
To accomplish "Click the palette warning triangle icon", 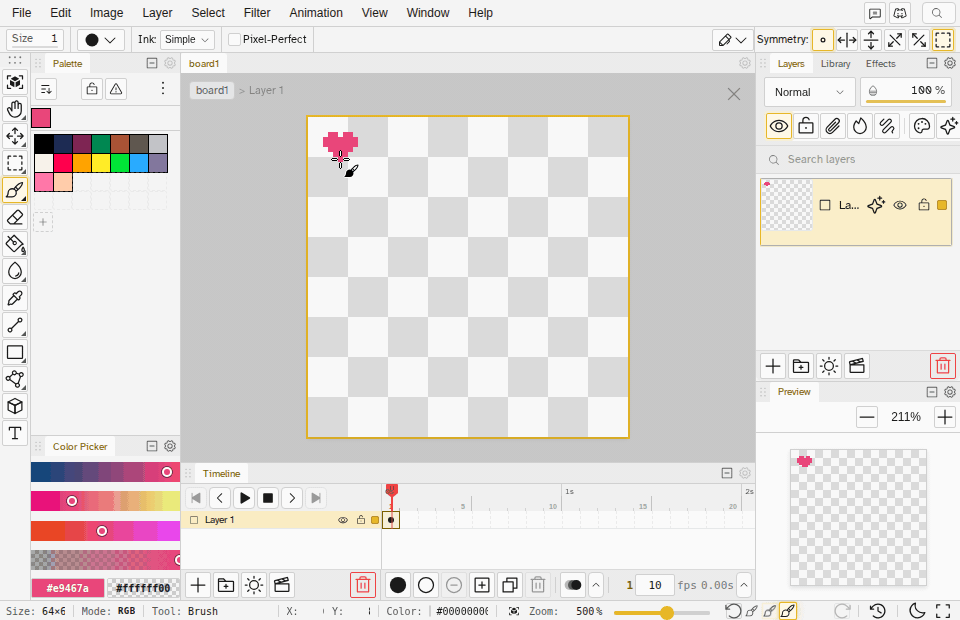I will pyautogui.click(x=116, y=89).
